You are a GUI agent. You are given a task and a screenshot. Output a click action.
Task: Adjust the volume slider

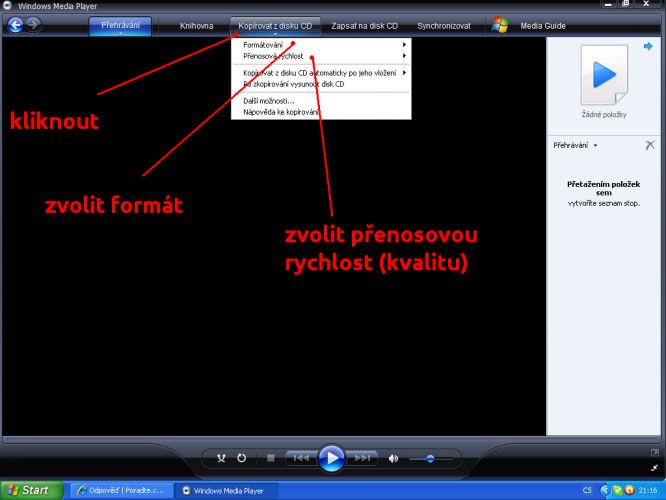(x=430, y=459)
